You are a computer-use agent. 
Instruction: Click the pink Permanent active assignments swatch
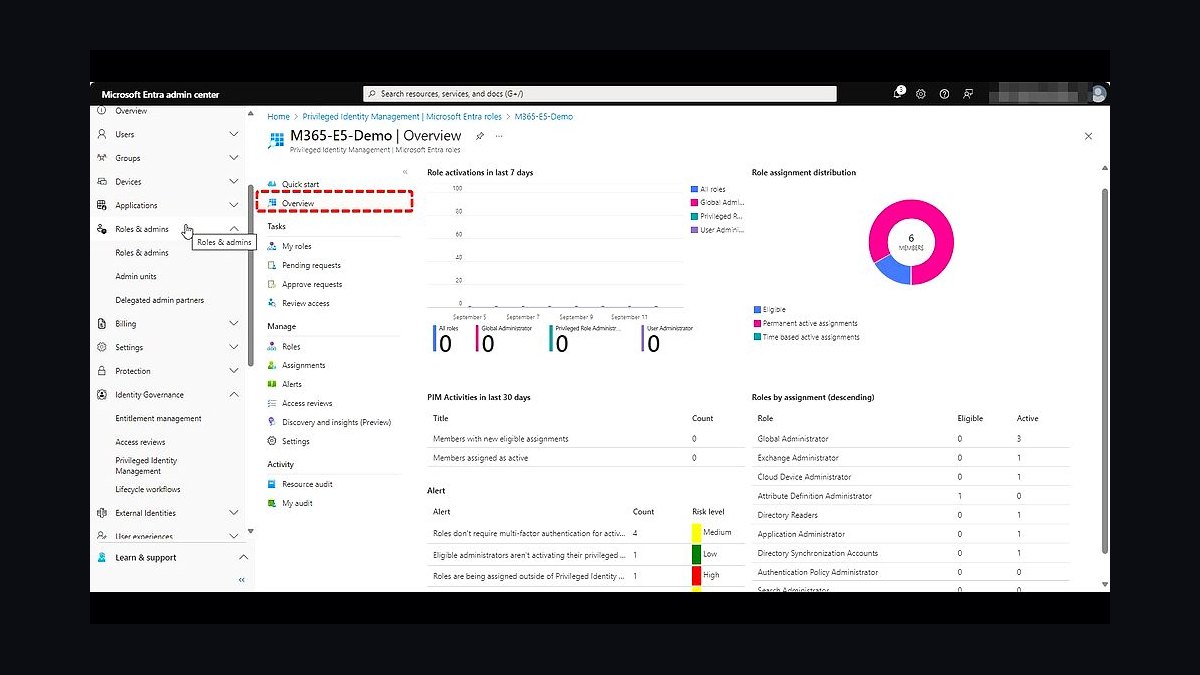[x=756, y=323]
